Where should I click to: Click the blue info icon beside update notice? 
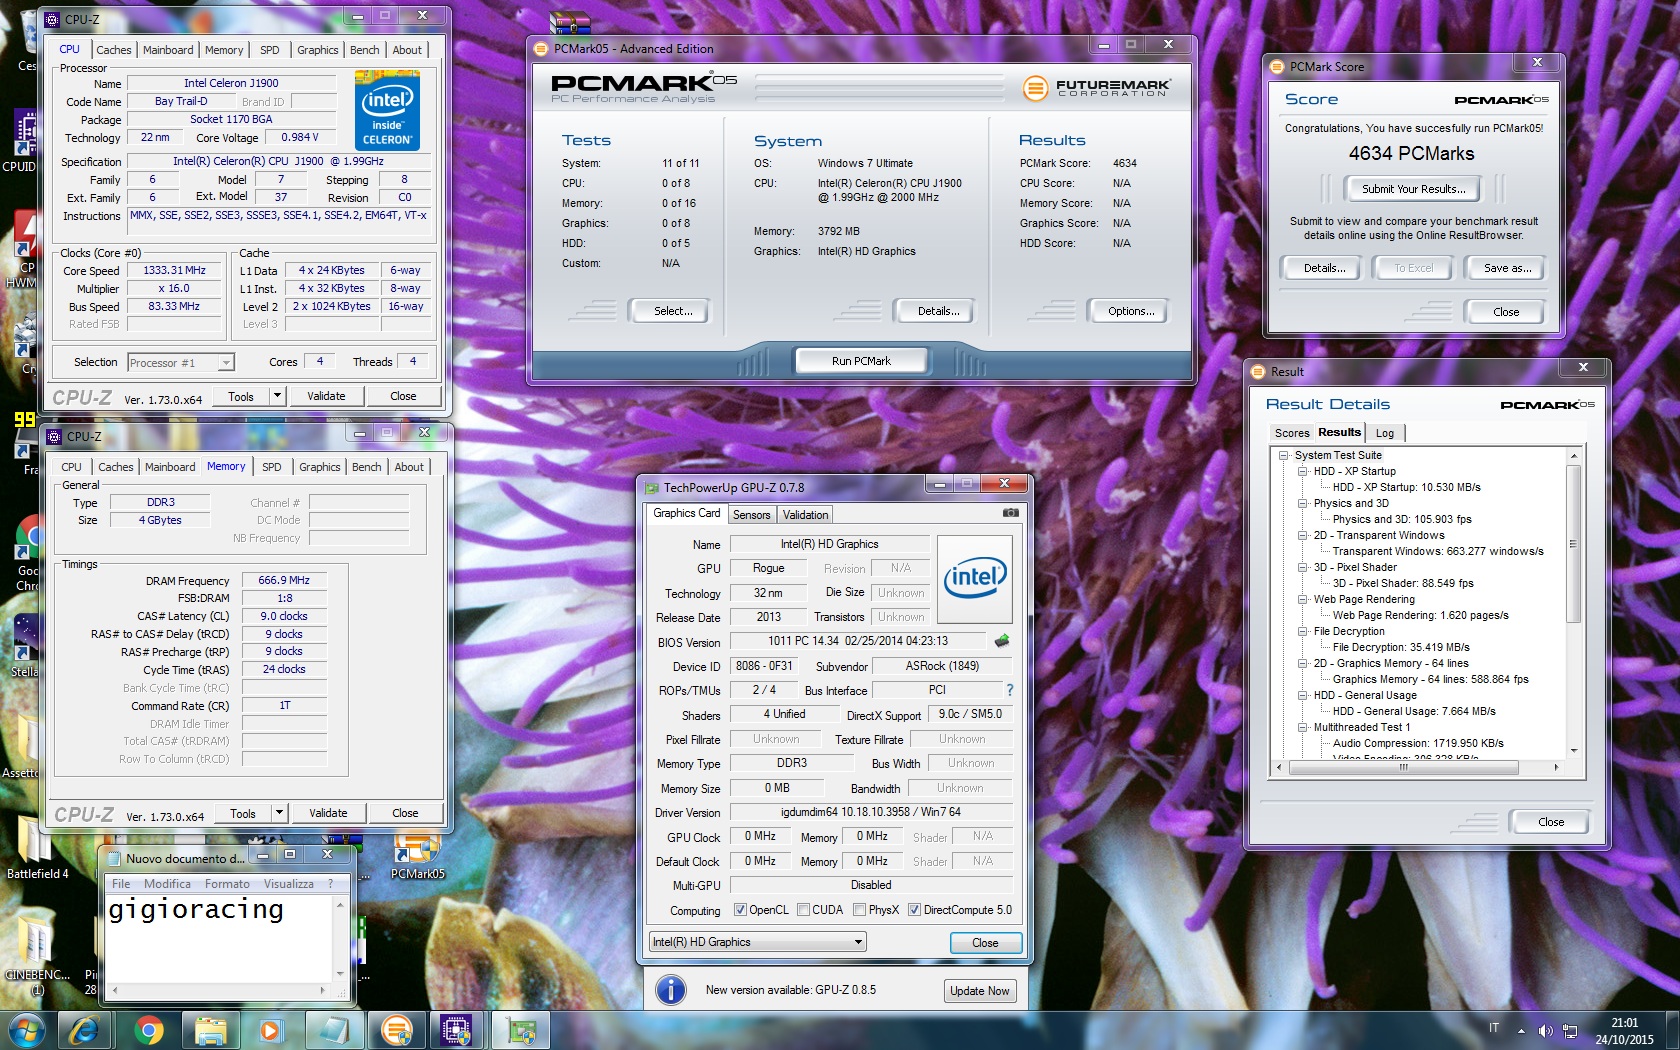[x=670, y=990]
